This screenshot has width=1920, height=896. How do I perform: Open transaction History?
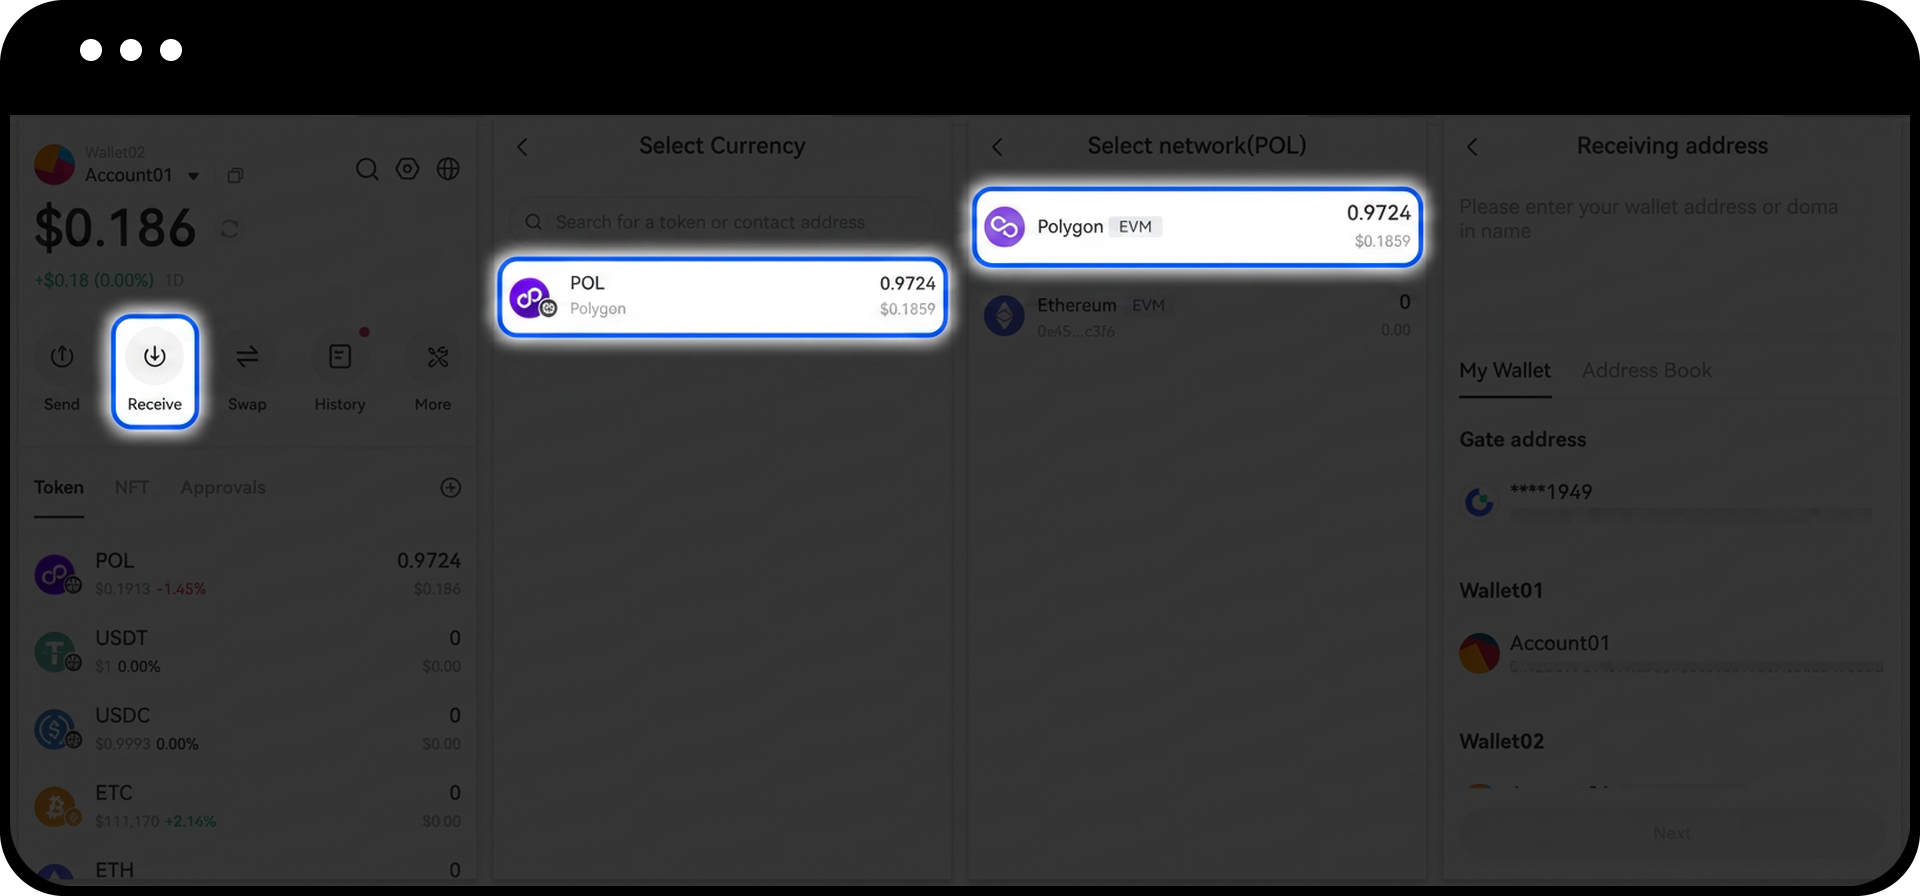[x=340, y=357]
